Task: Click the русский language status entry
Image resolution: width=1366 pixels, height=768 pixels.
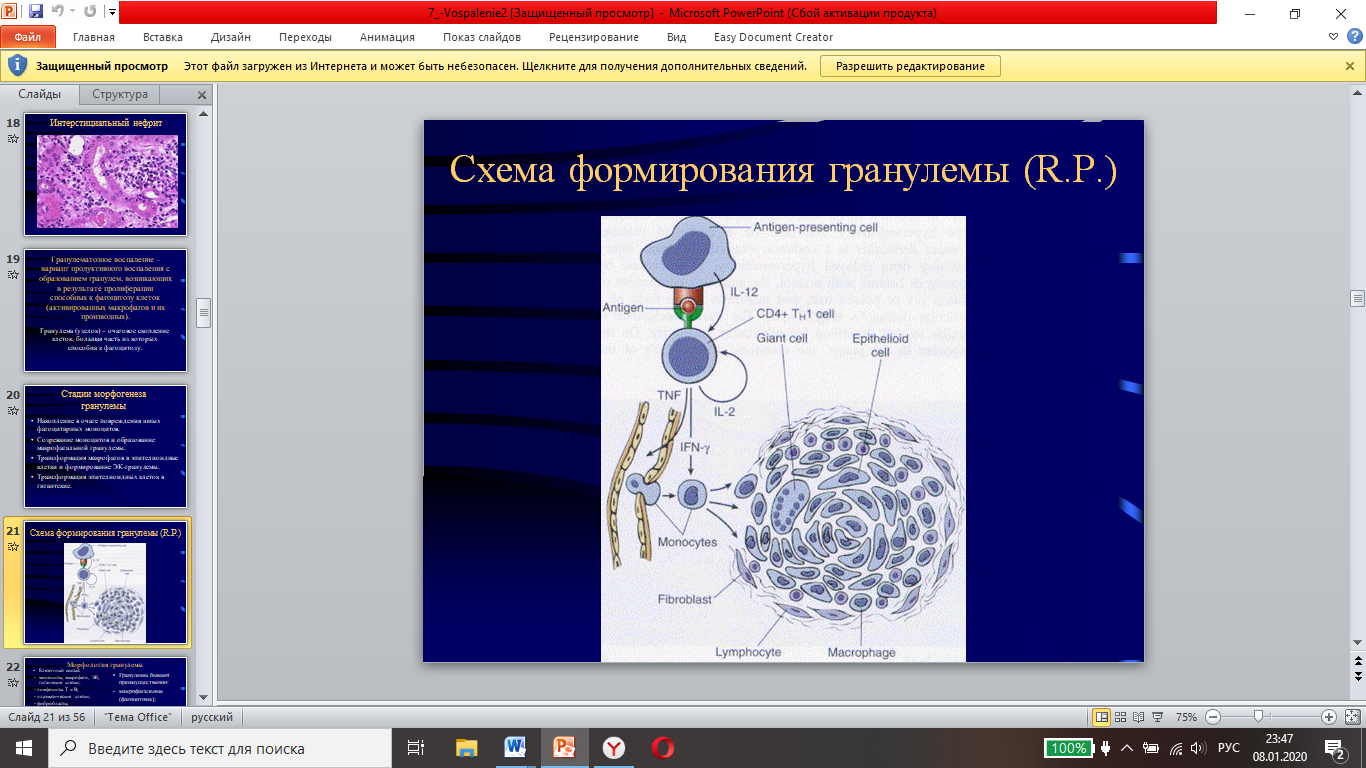Action: (212, 717)
